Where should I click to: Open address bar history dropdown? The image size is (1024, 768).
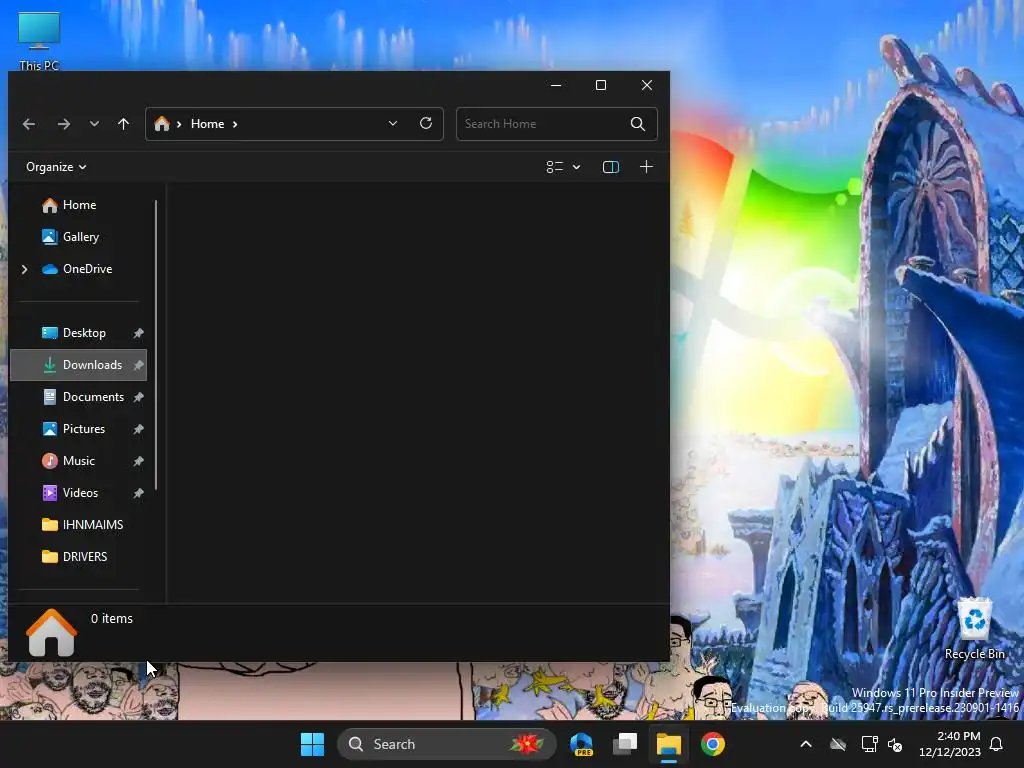click(392, 123)
